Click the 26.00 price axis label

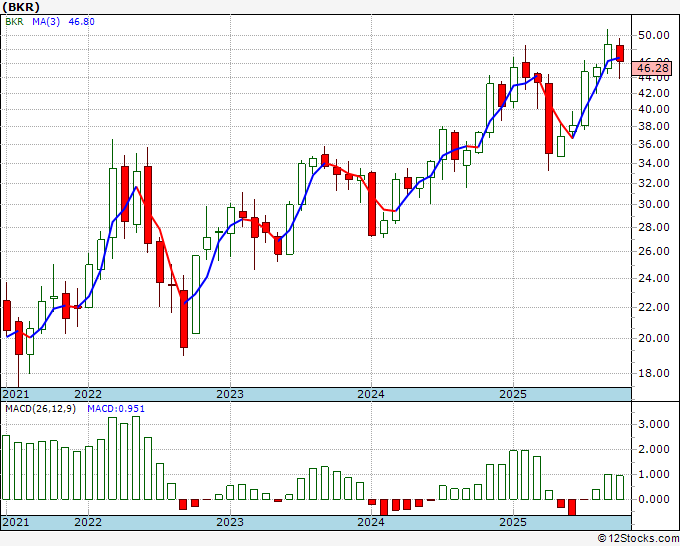click(654, 252)
